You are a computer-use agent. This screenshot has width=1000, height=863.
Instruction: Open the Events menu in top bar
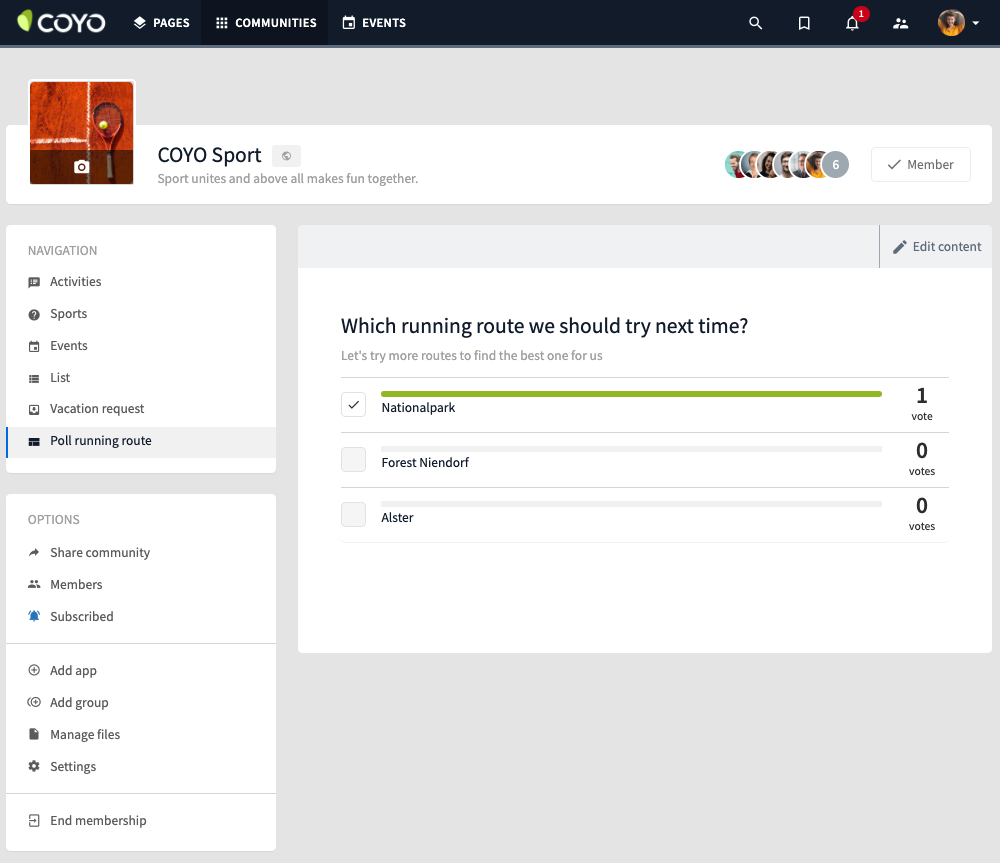(374, 22)
